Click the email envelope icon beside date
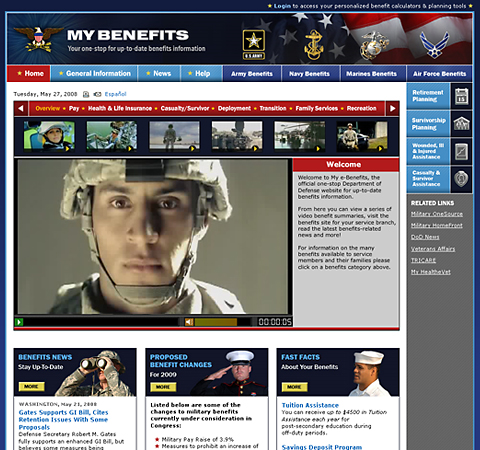 [x=97, y=94]
